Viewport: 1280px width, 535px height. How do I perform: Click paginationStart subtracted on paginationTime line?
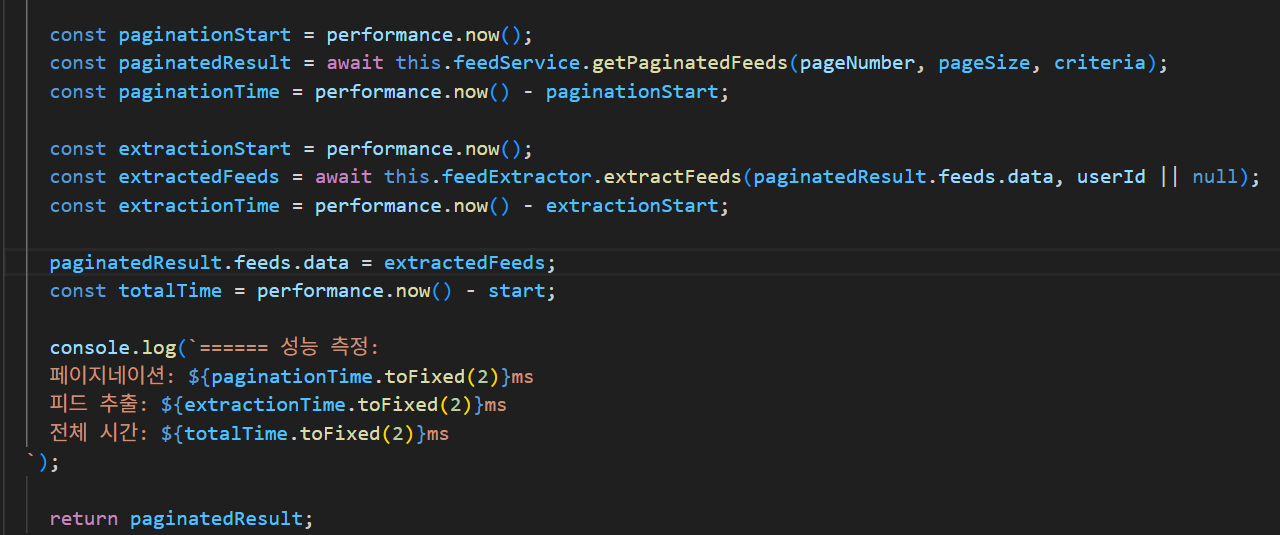(632, 92)
